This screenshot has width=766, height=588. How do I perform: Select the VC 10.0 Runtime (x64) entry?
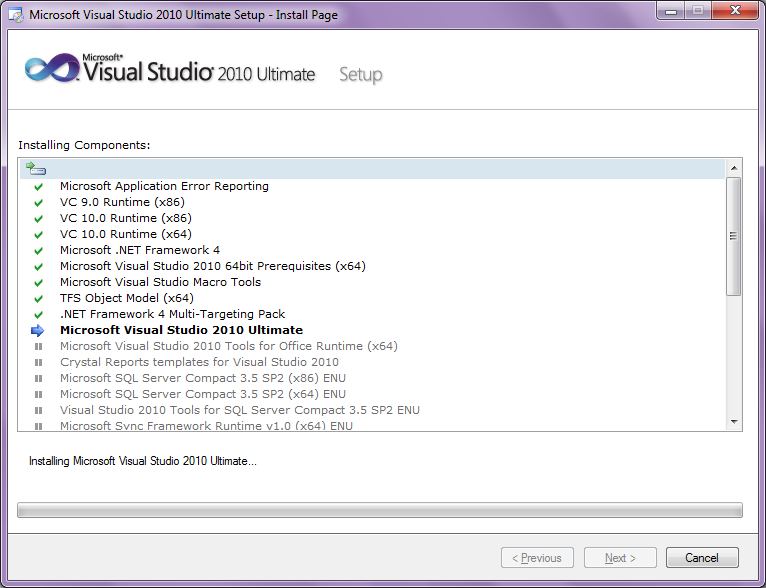pos(125,234)
